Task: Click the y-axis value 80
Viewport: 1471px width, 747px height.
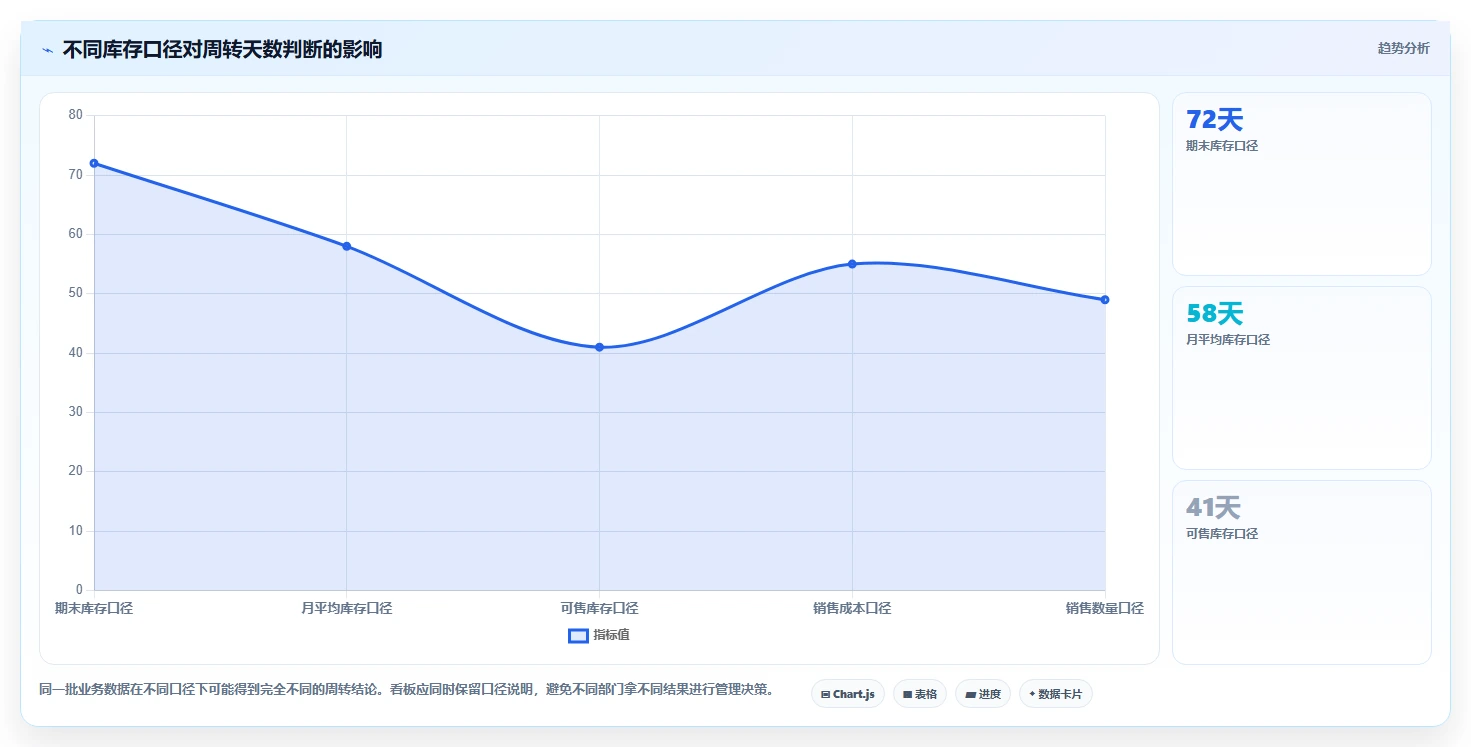Action: pos(76,115)
